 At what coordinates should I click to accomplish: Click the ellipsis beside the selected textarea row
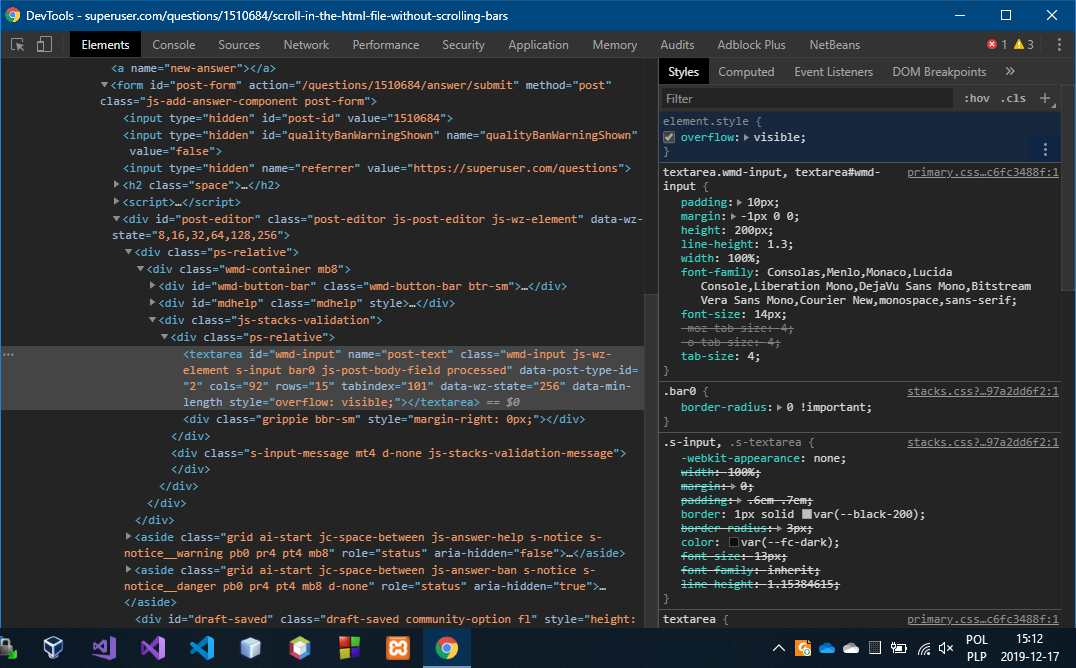coord(8,354)
